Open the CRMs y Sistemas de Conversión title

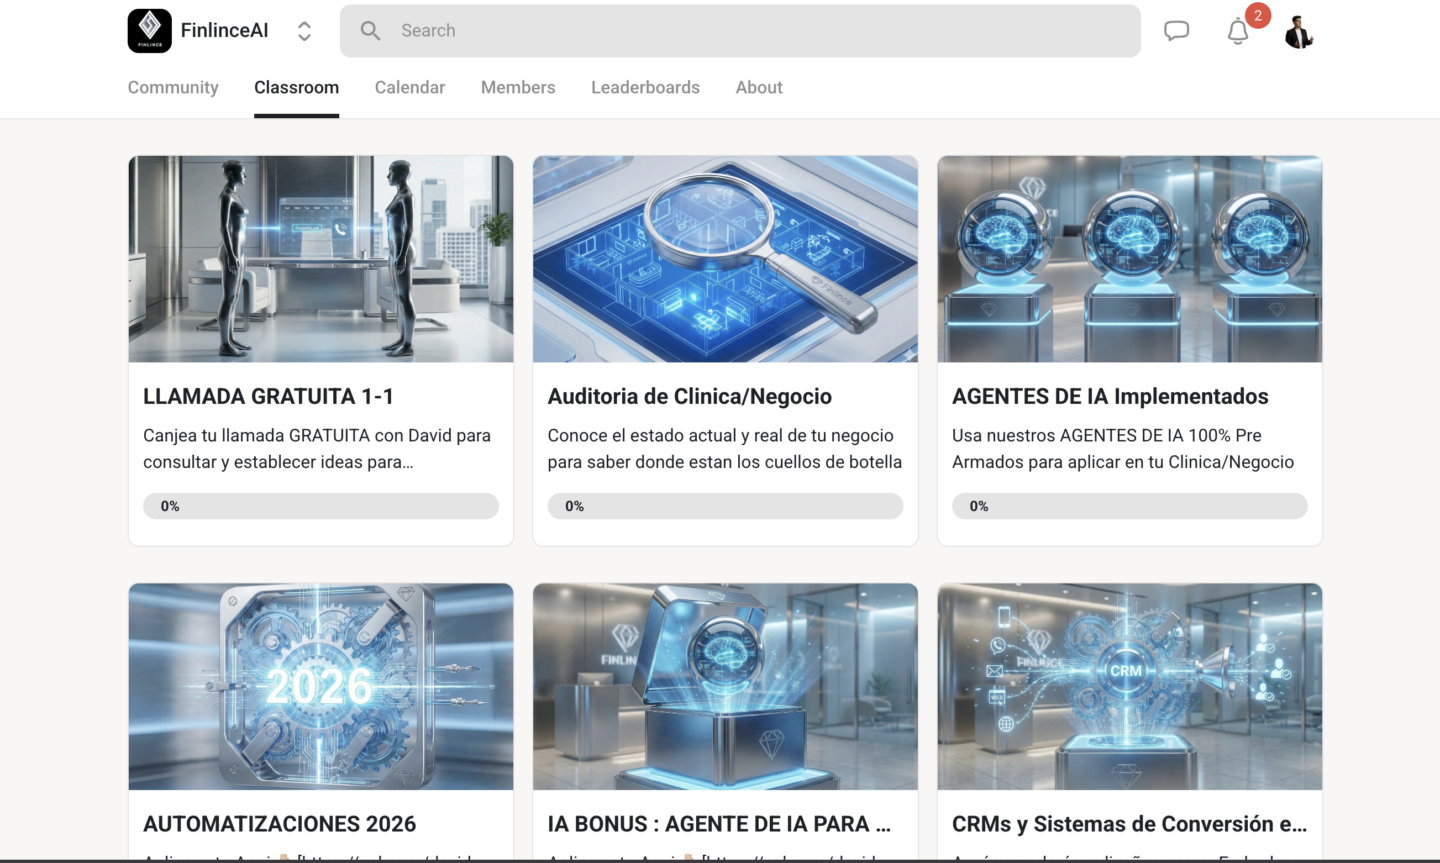[1129, 824]
